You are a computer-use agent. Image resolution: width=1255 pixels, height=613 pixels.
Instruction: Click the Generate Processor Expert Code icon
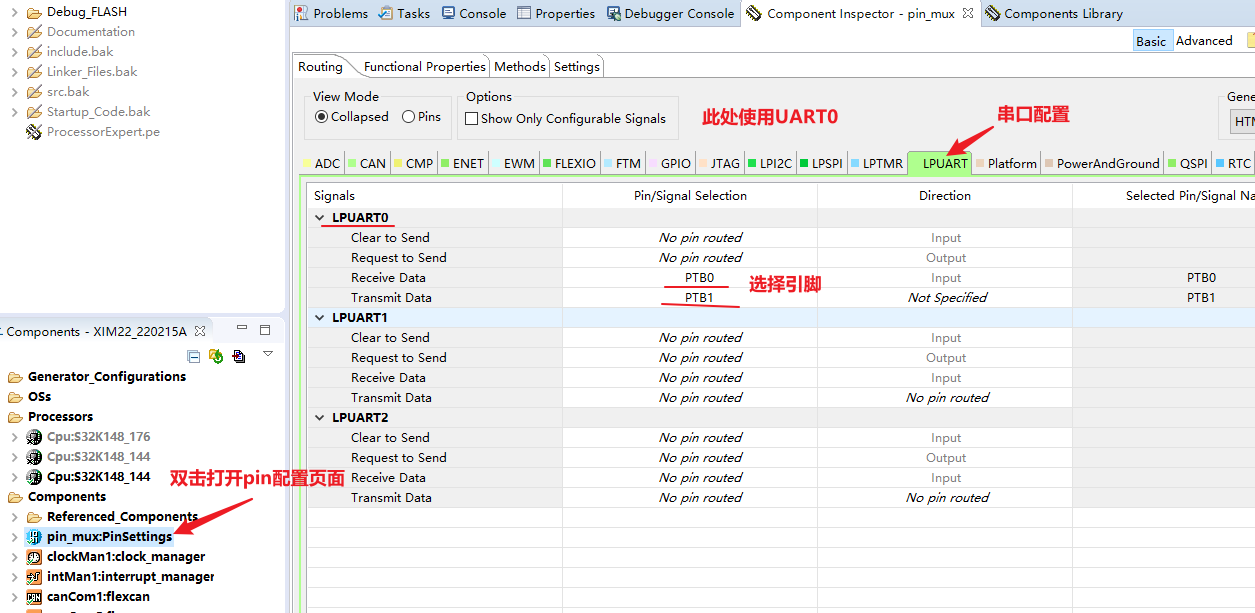tap(216, 355)
